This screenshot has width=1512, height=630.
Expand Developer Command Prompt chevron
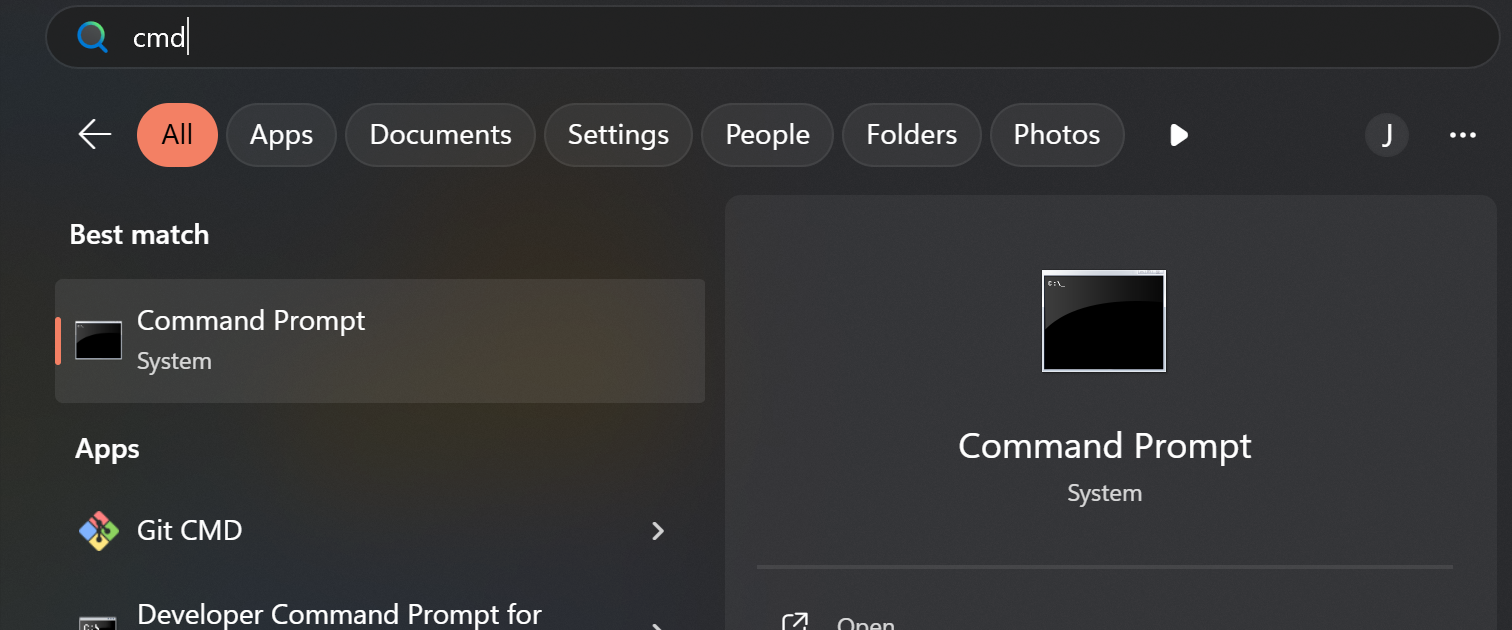[657, 624]
